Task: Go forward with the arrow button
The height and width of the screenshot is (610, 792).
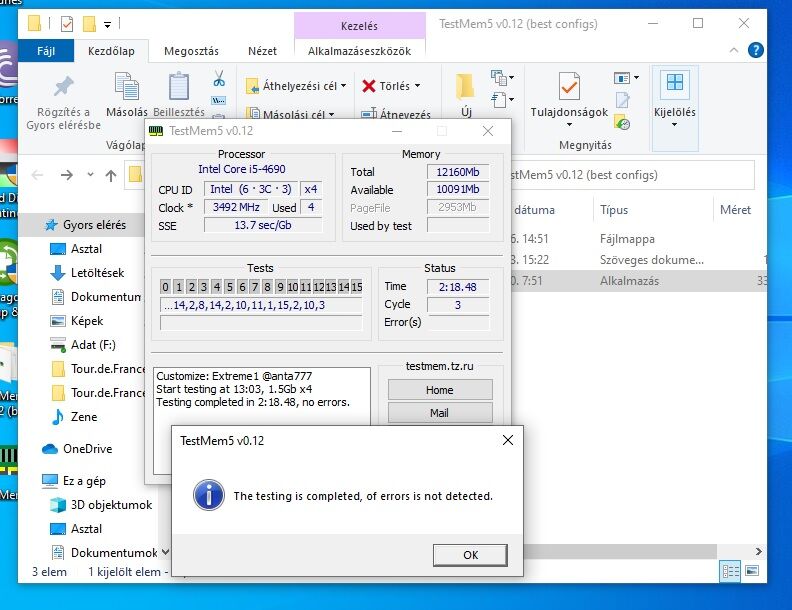Action: 67,175
